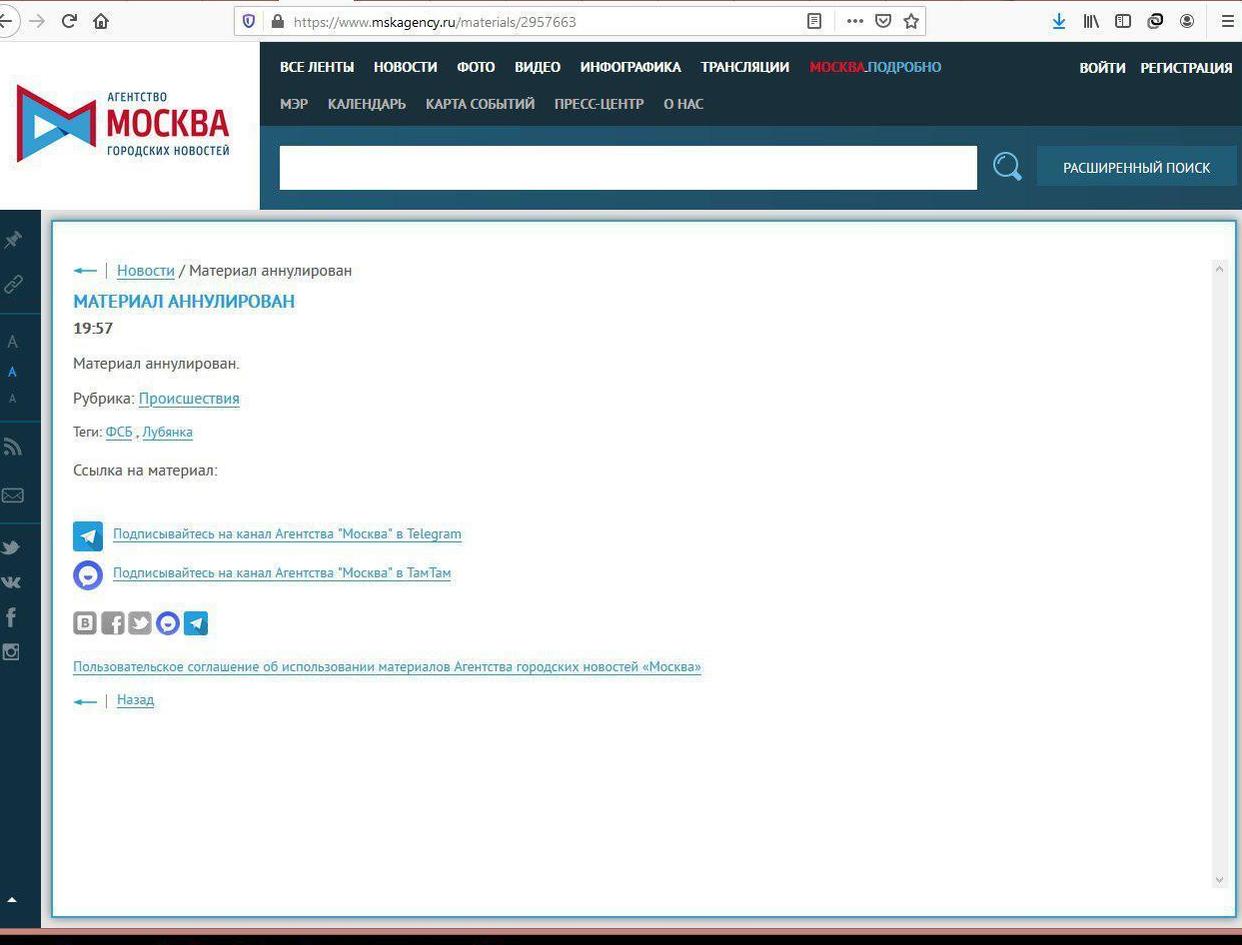Click the browser address bar URL

pos(434,22)
